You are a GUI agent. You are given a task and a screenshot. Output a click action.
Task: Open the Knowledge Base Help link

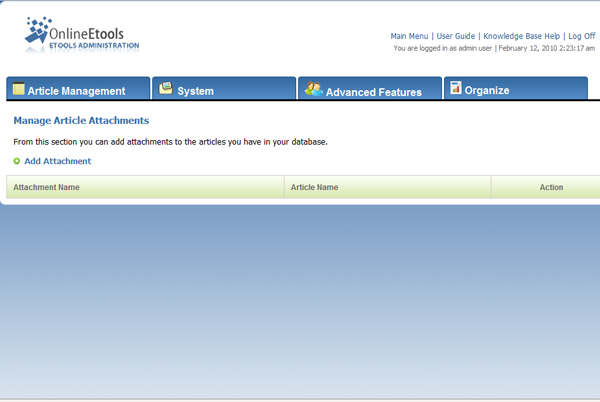pos(522,36)
